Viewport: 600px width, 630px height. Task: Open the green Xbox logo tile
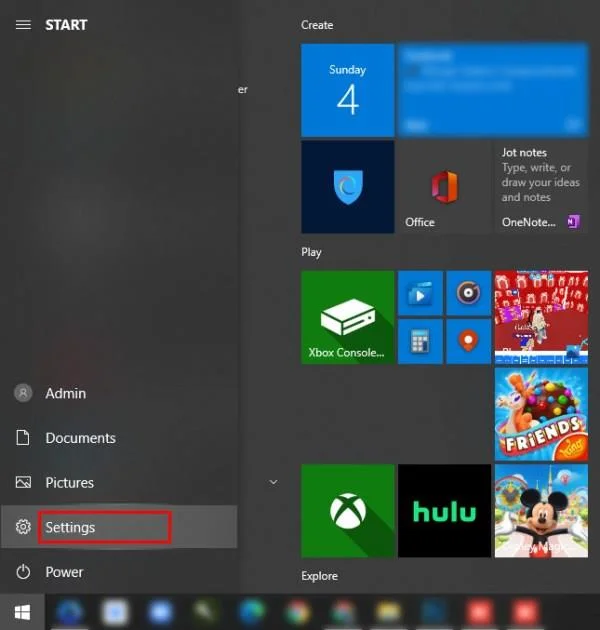click(348, 511)
